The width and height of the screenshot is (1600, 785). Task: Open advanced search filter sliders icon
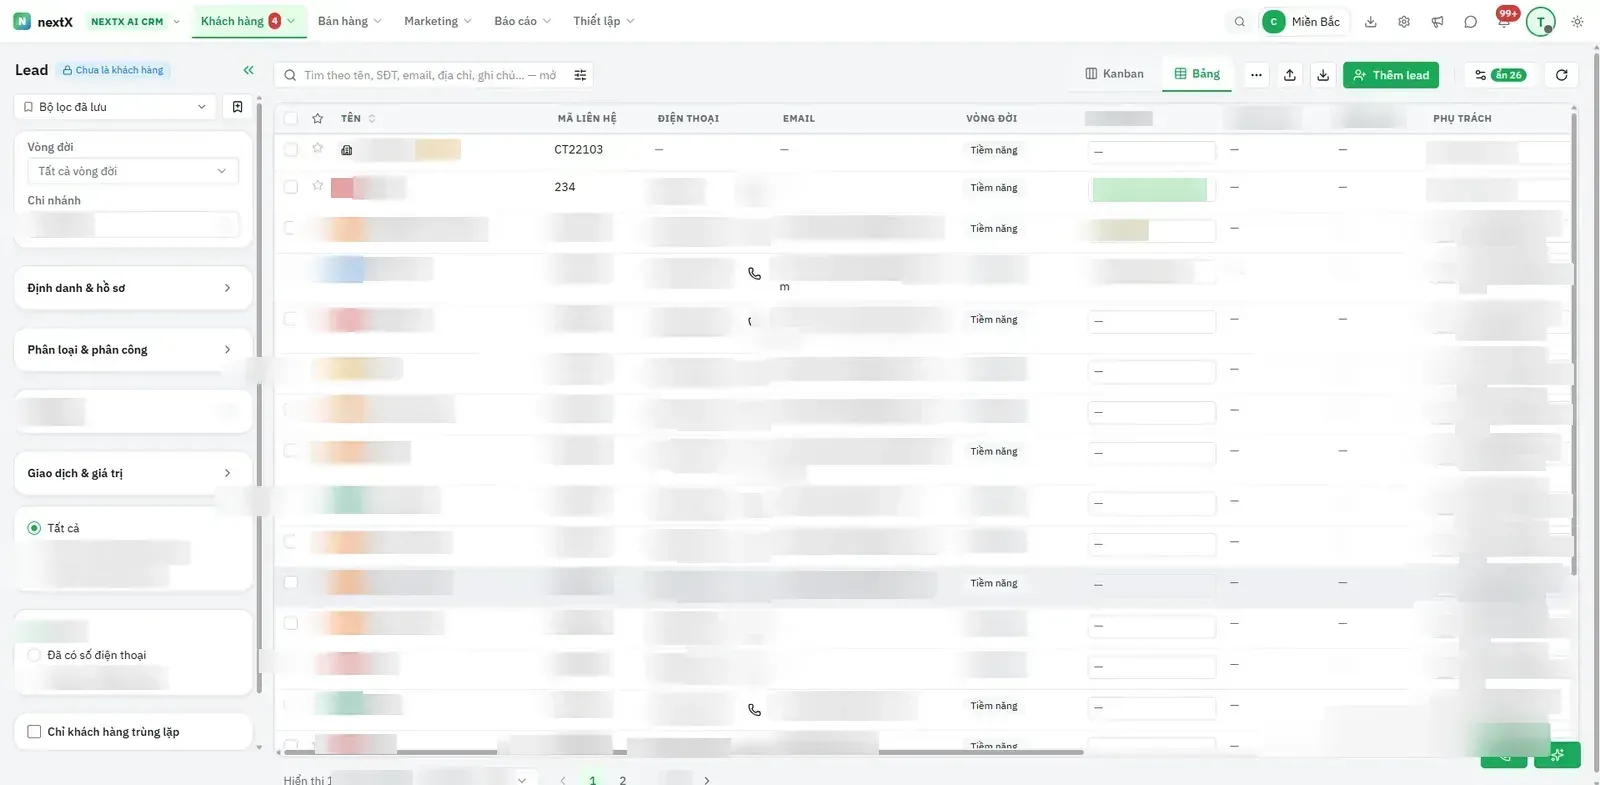click(x=580, y=75)
